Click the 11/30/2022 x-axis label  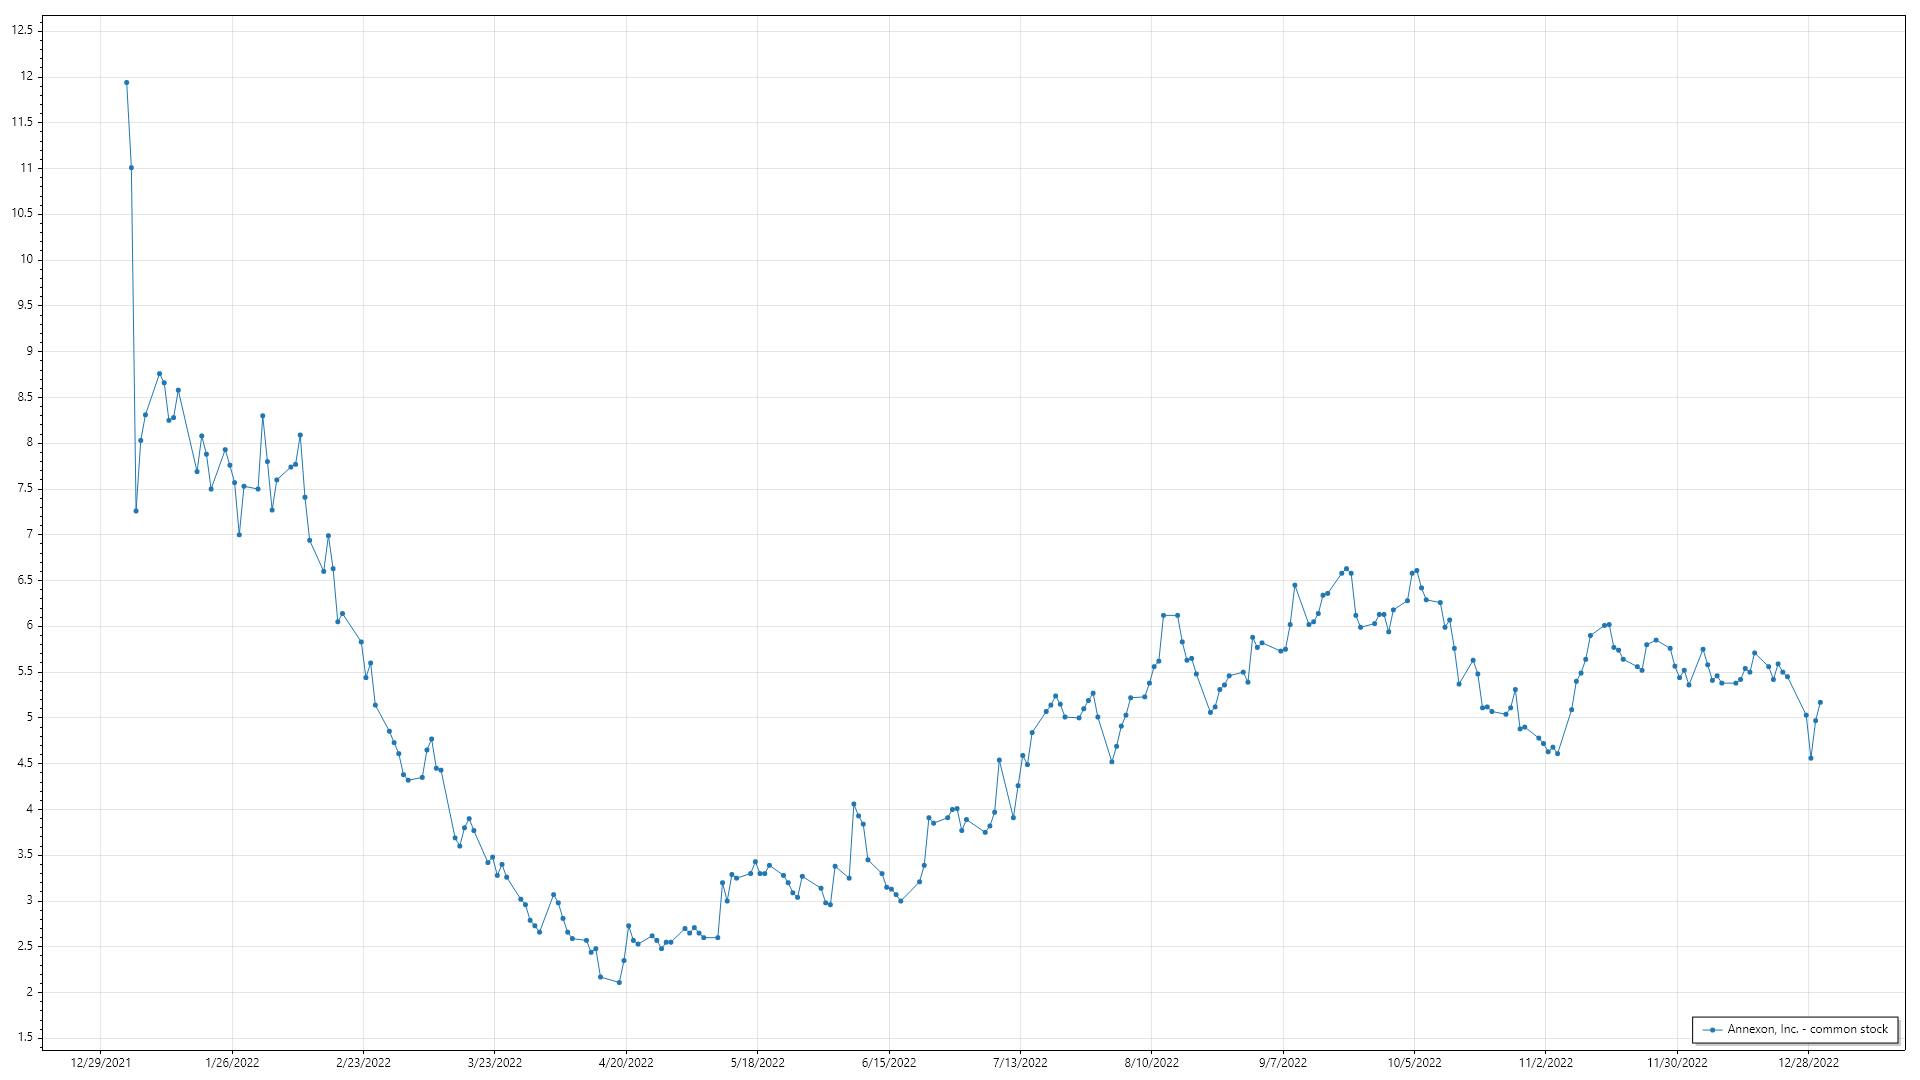coord(1677,1063)
